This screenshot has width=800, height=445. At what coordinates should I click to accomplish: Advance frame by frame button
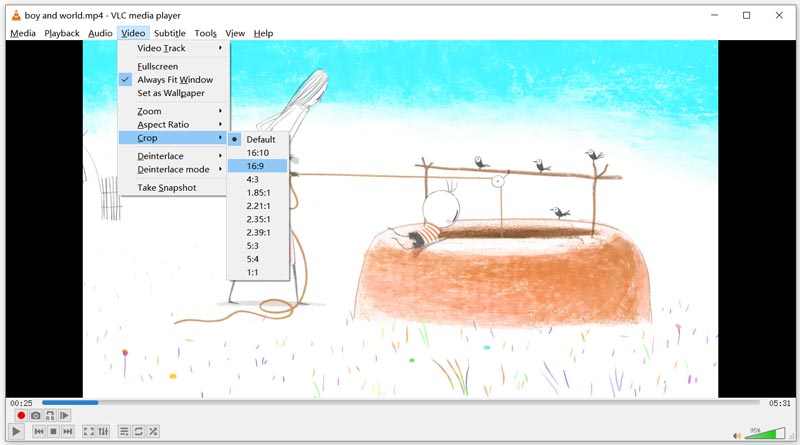click(x=64, y=415)
